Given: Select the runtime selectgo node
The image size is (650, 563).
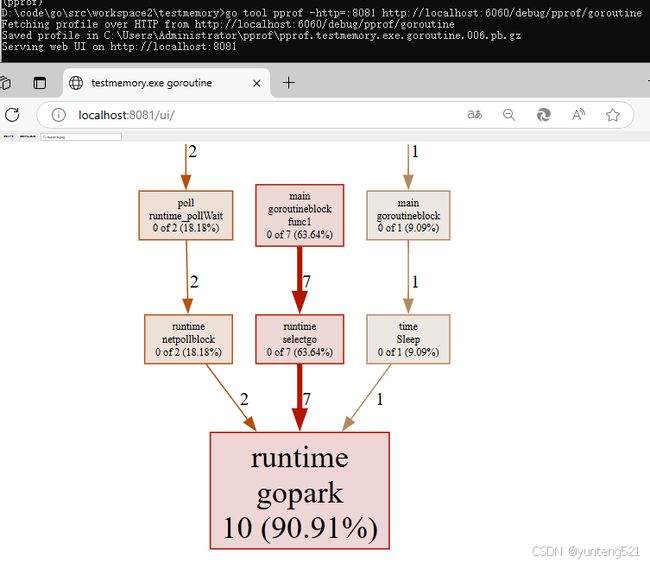Looking at the screenshot, I should [x=300, y=339].
